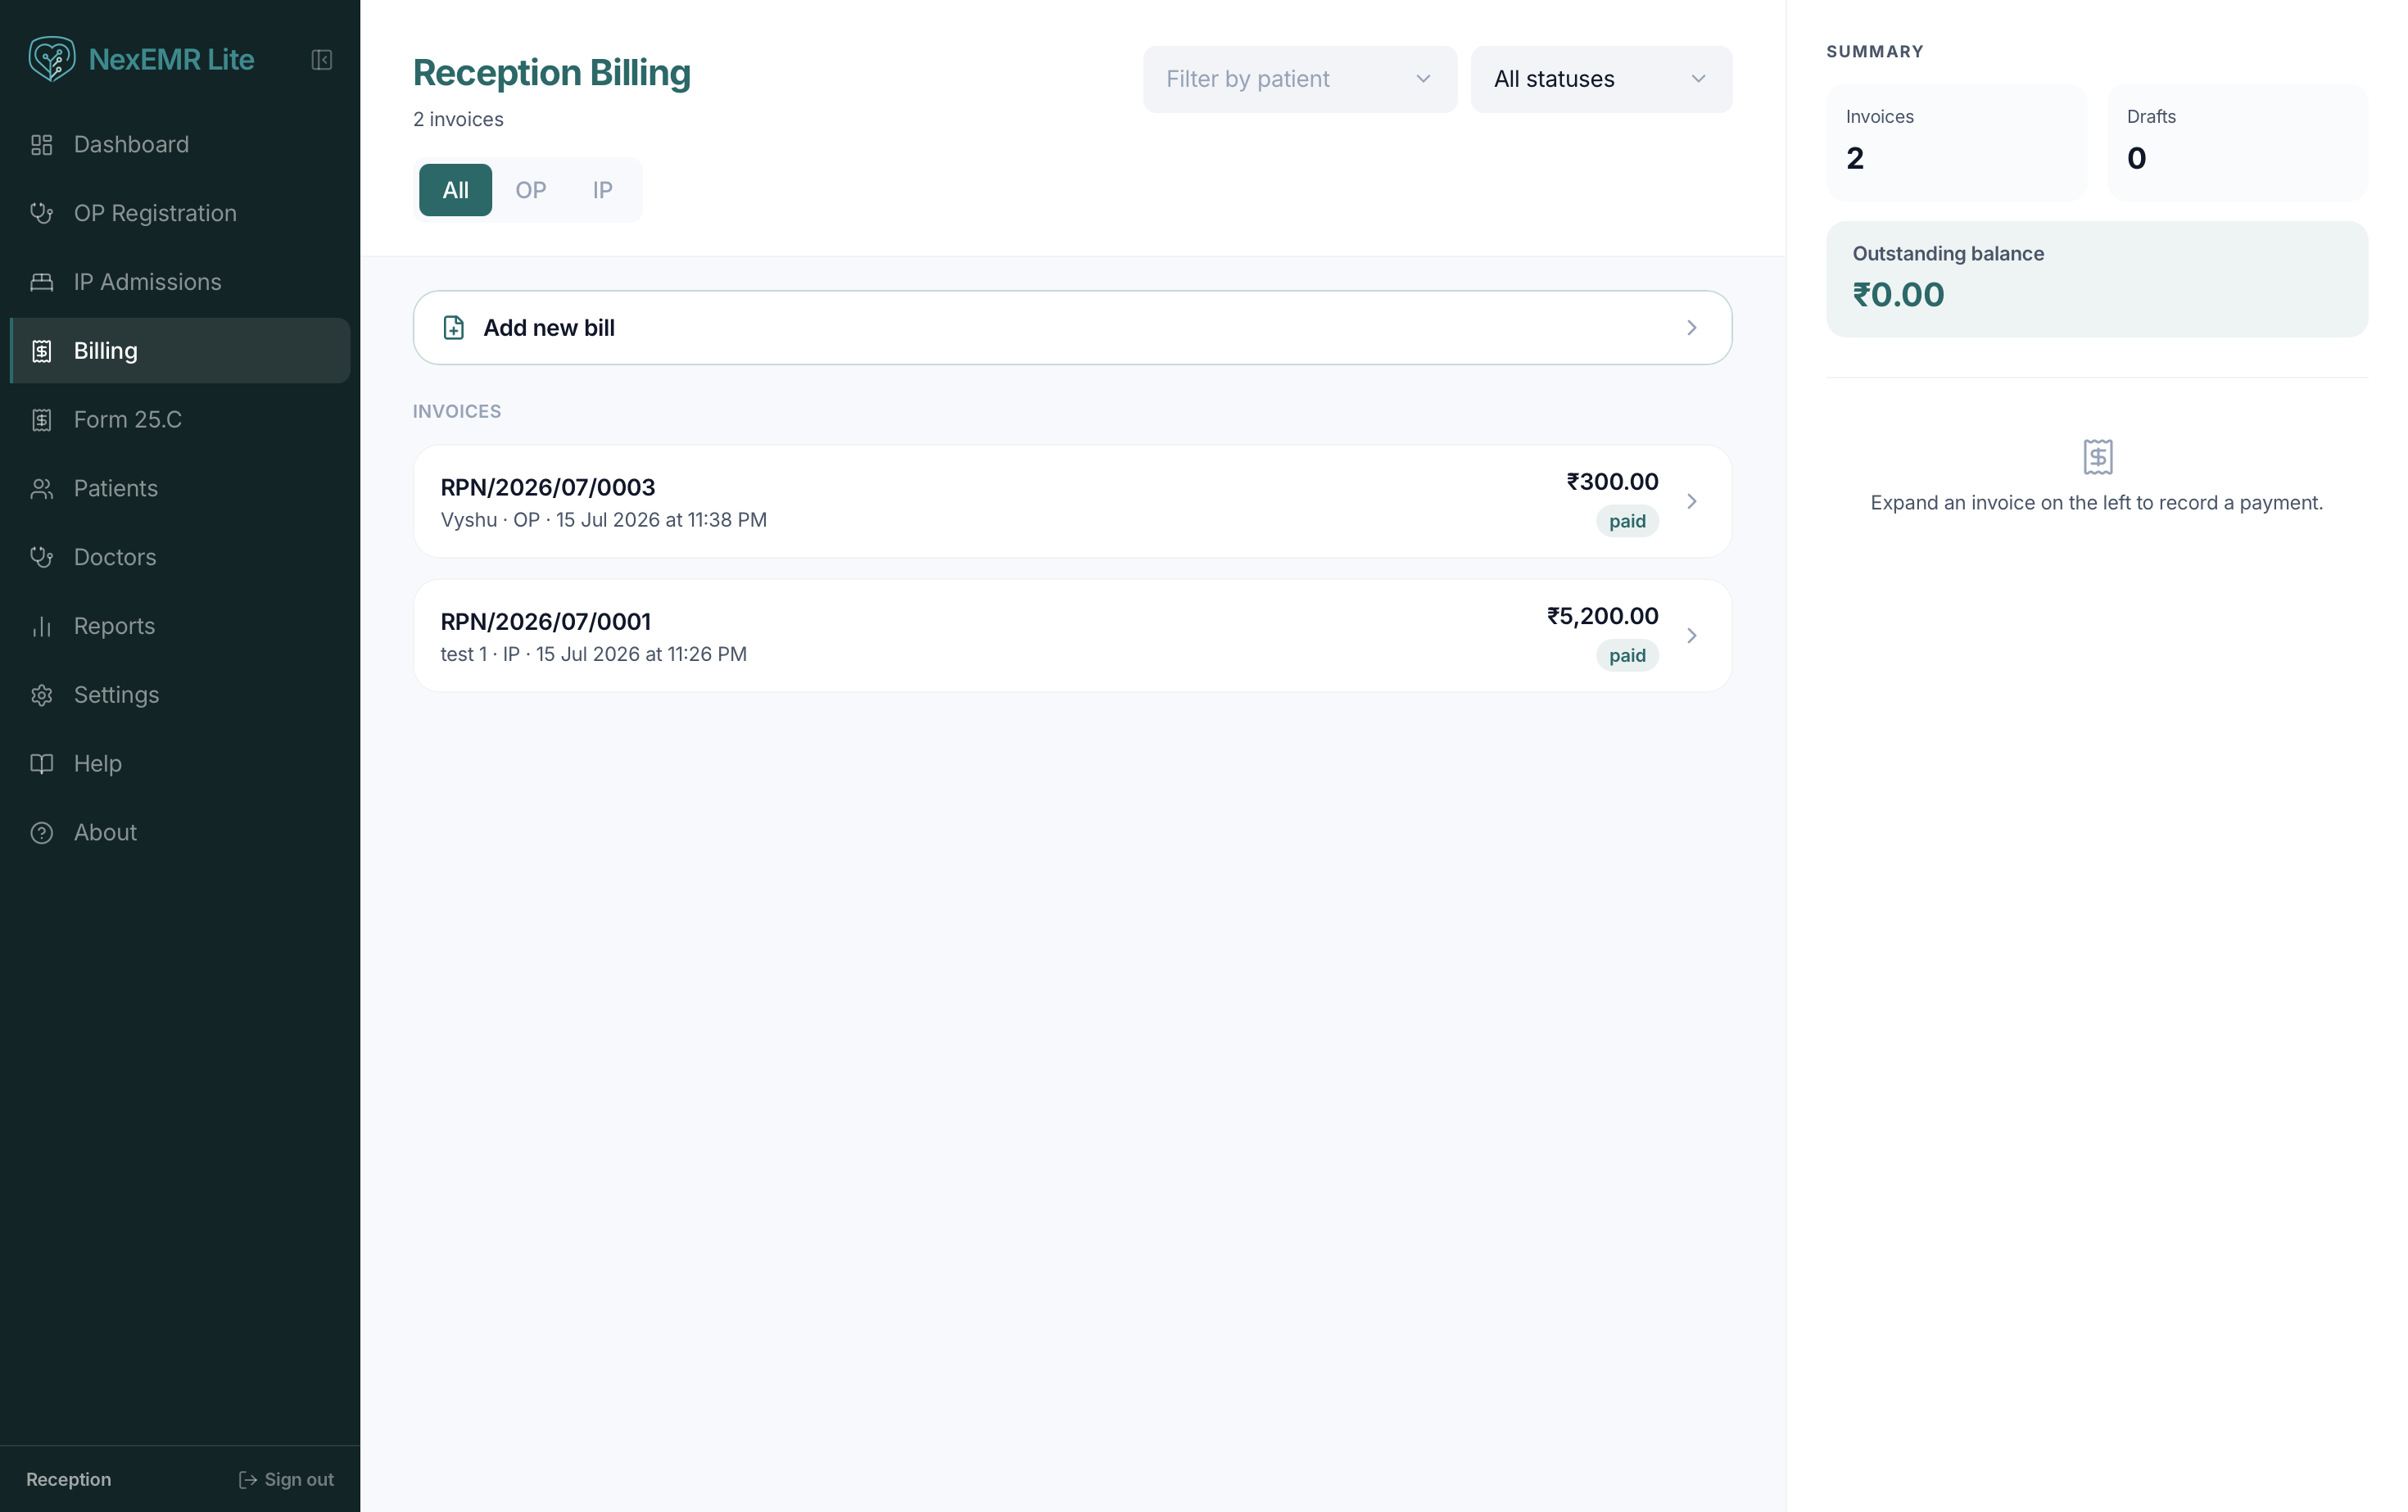The image size is (2408, 1512).
Task: Click the Patients people icon
Action: 41,488
